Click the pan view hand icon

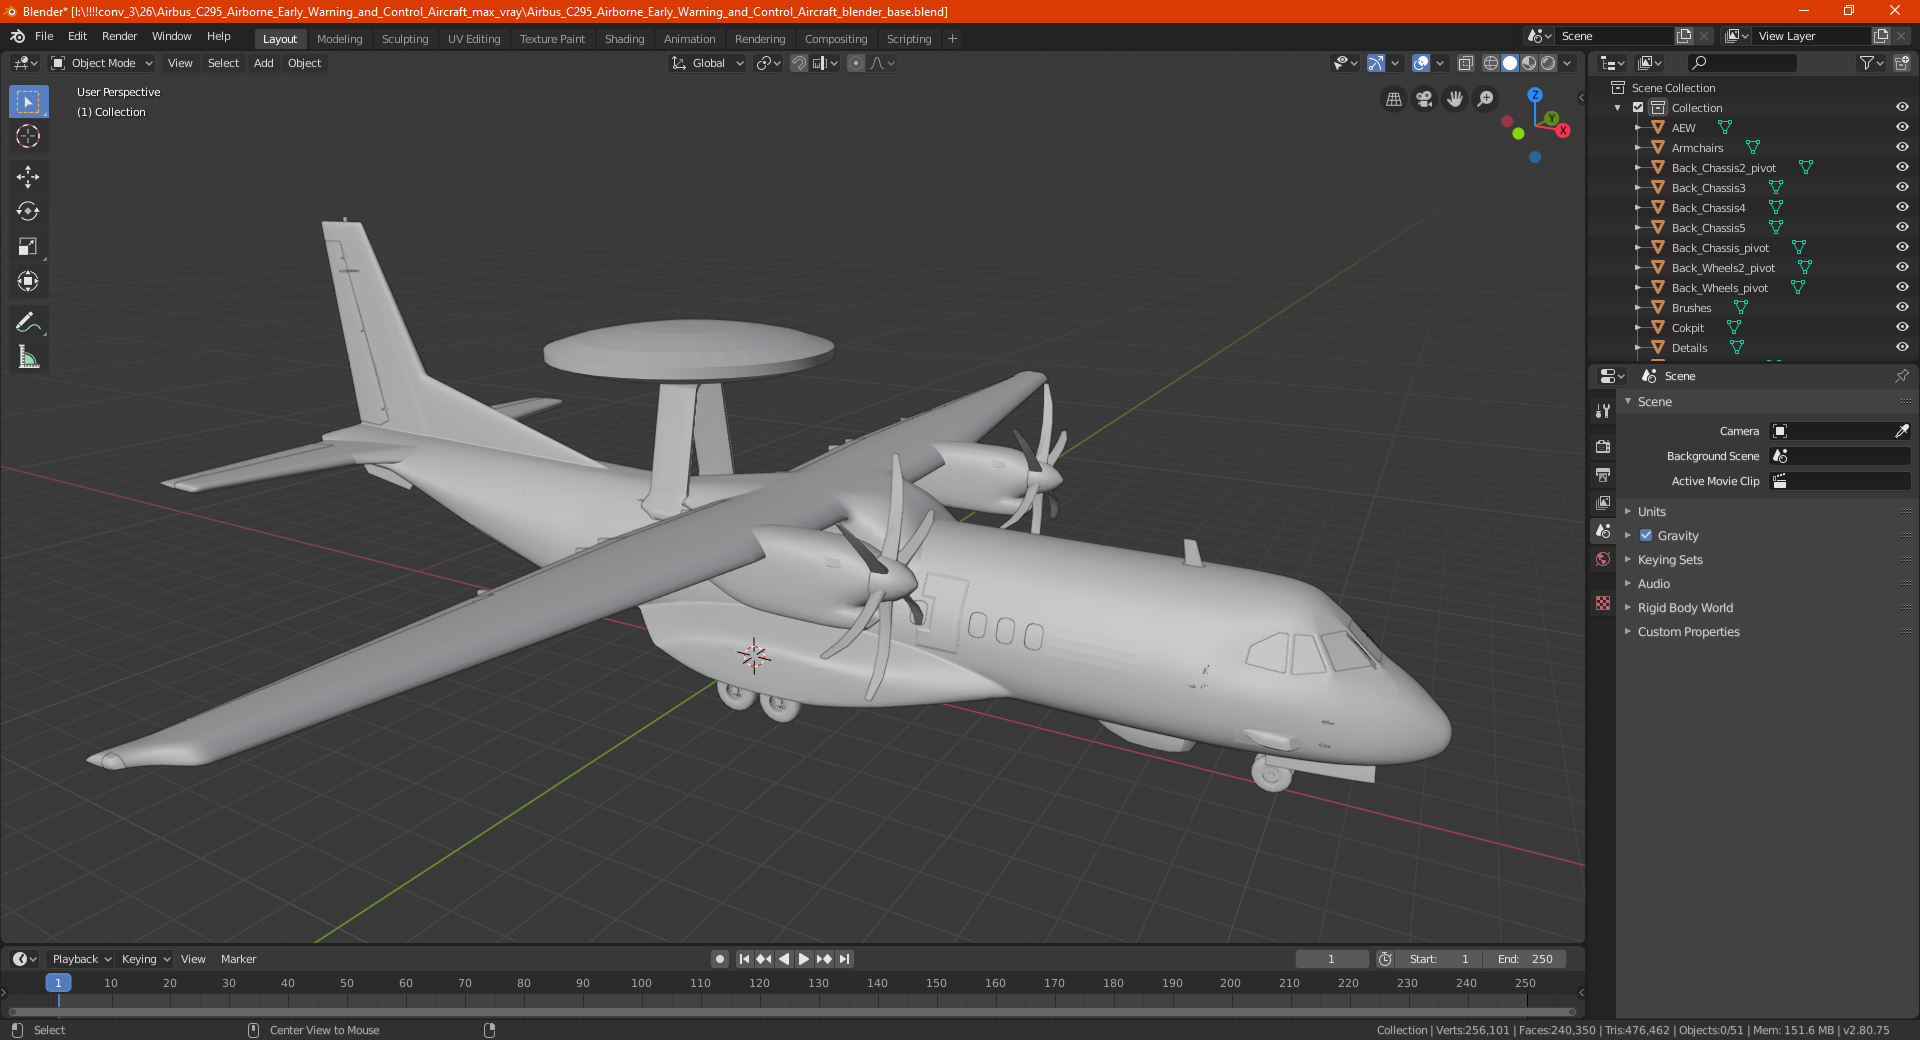1455,99
